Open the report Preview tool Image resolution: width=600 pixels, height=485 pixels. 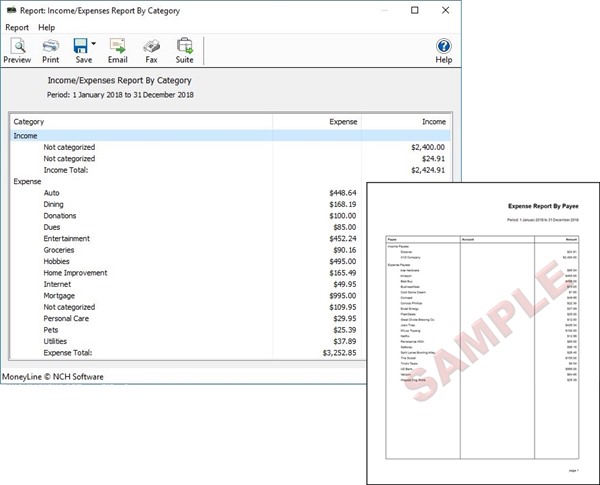[17, 51]
